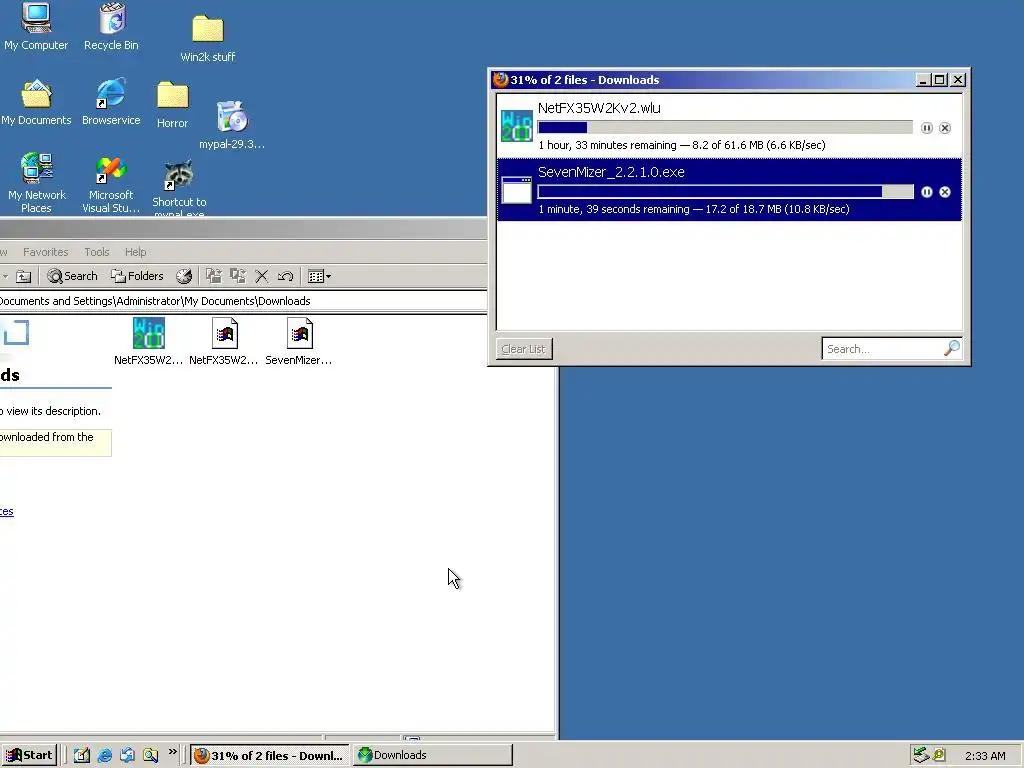Select the Browservice shortcut on desktop
This screenshot has height=768, width=1024.
click(111, 103)
